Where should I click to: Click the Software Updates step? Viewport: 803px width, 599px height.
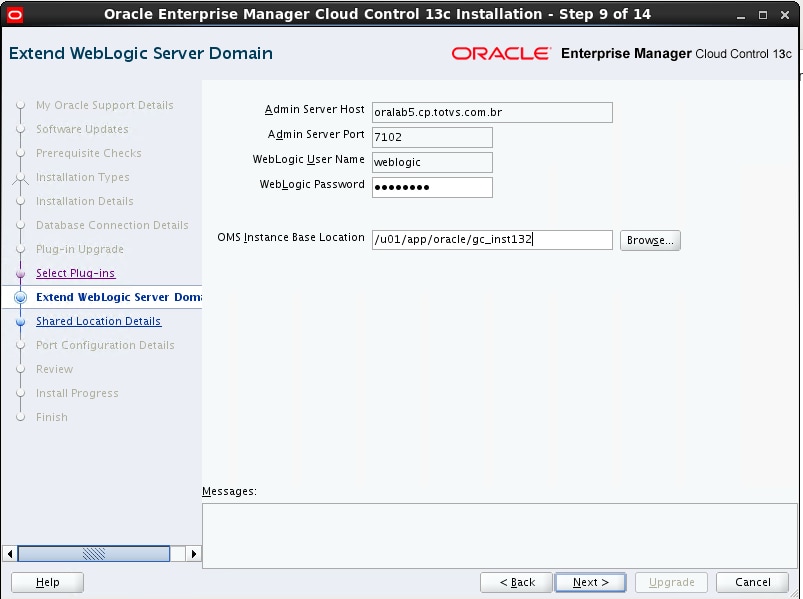coord(82,129)
